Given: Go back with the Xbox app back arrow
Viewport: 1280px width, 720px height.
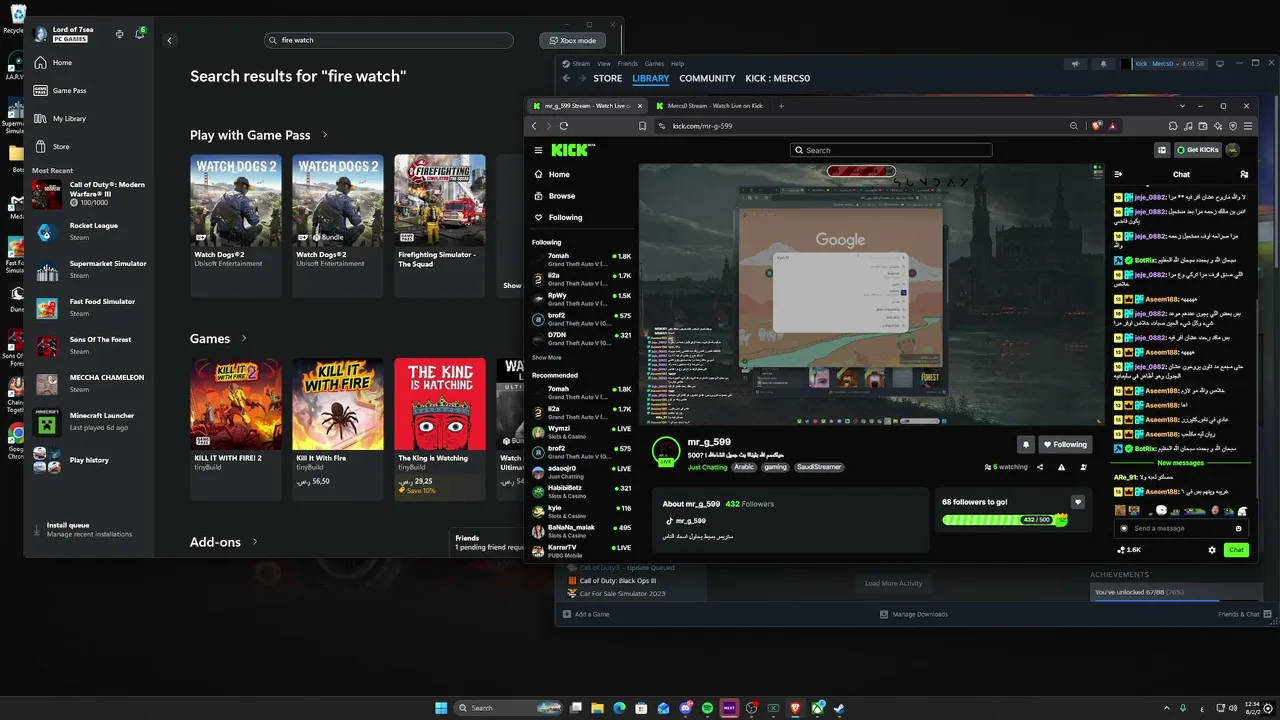Looking at the screenshot, I should click(x=169, y=41).
